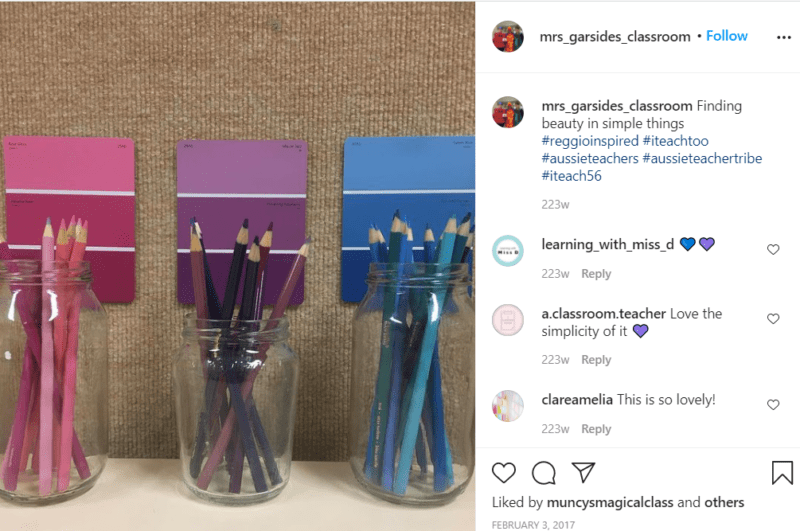Open the three-dot more options menu
The image size is (800, 531).
784,37
